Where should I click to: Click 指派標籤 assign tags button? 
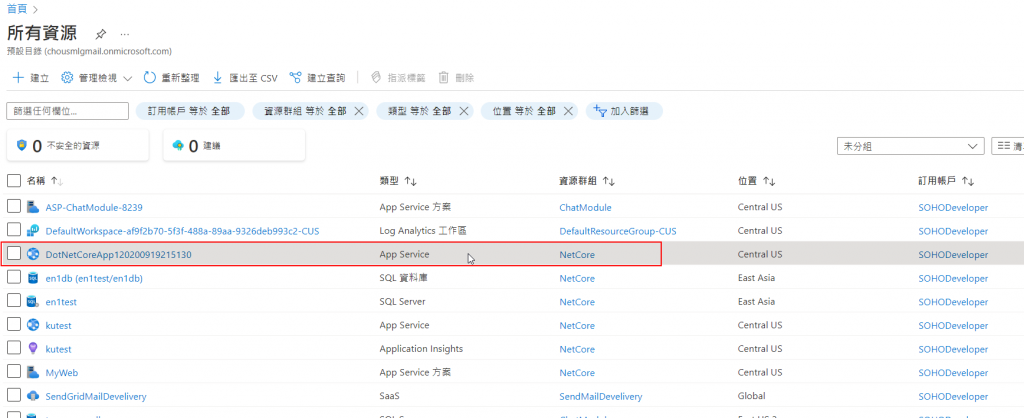pyautogui.click(x=398, y=78)
